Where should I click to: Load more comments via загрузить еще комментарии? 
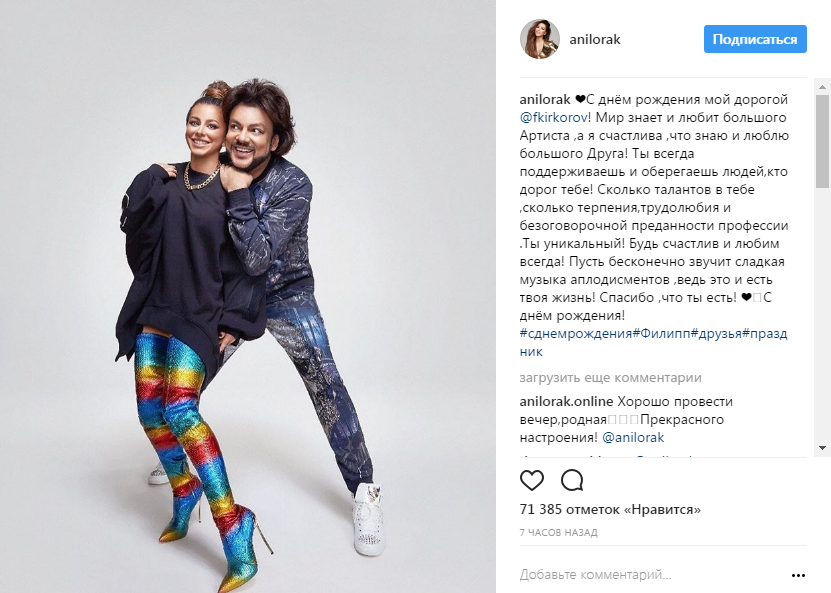[611, 378]
